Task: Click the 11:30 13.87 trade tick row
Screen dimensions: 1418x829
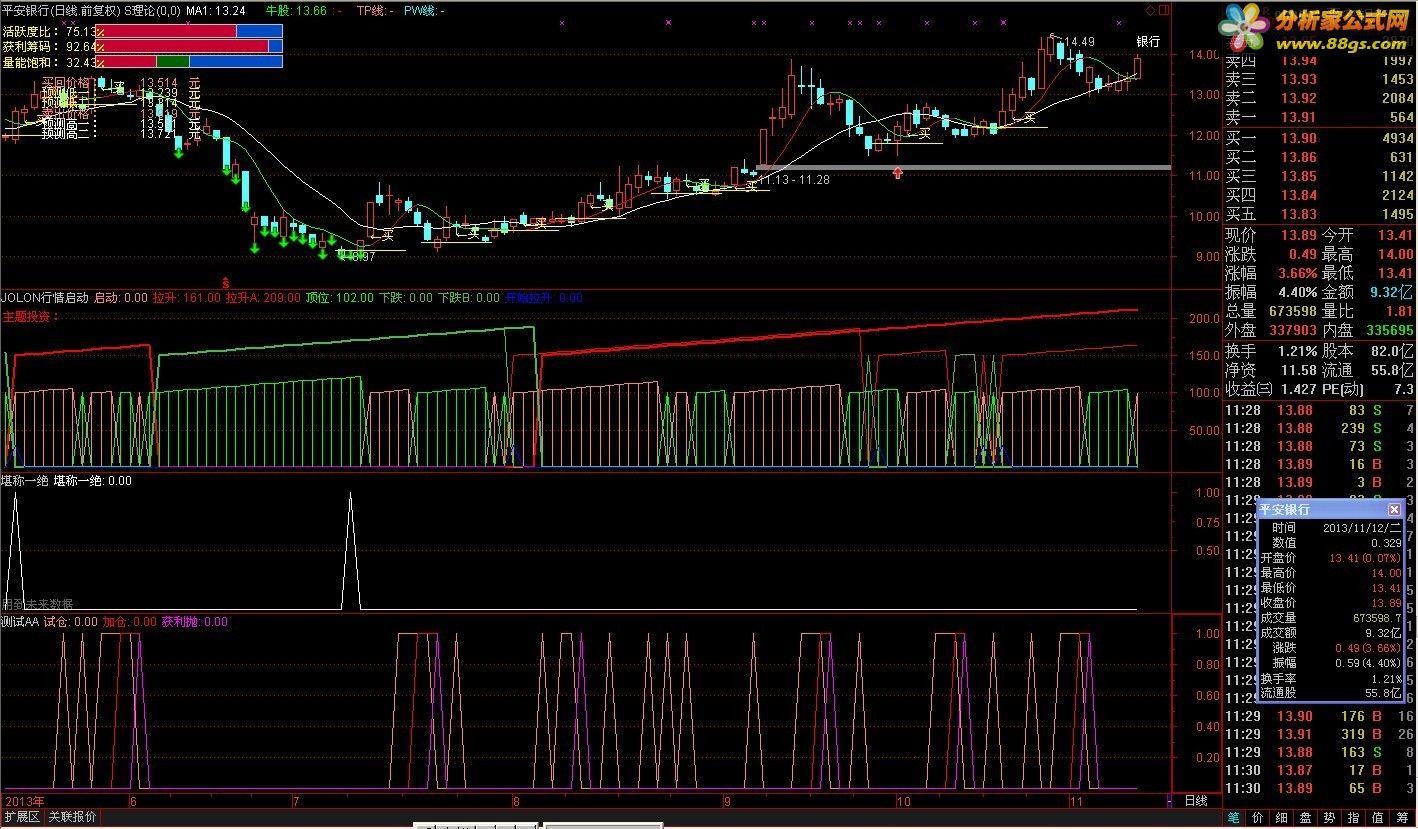Action: coord(1320,770)
